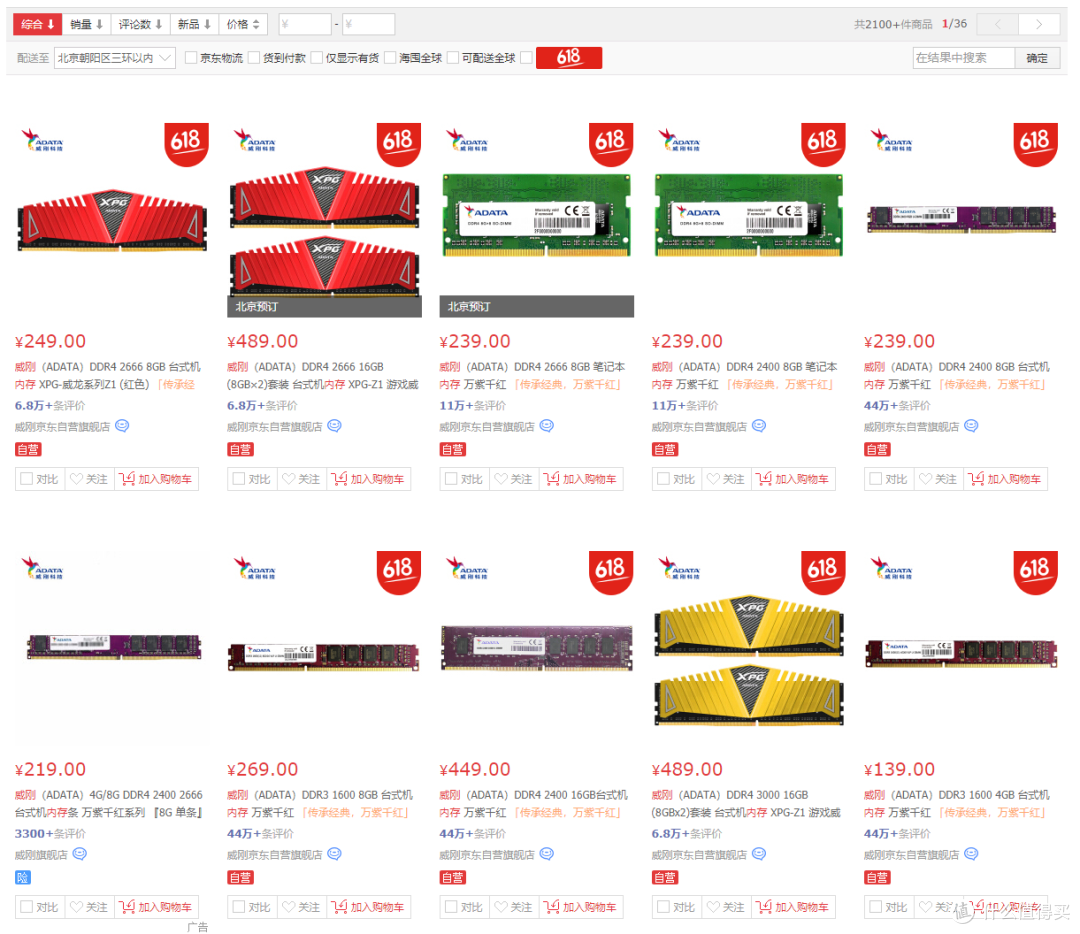The width and height of the screenshot is (1080, 934).
Task: Click 自营 badge on ¥449 item
Action: coord(453,878)
